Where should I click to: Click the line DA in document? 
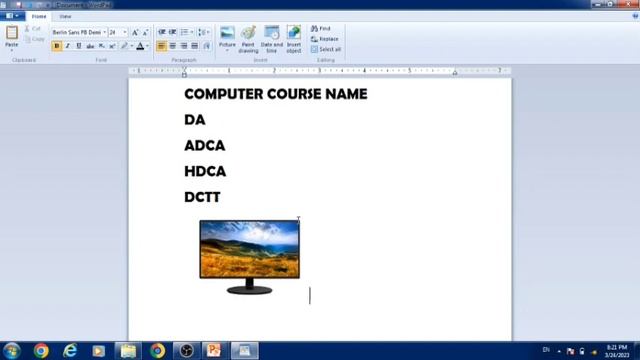point(195,120)
